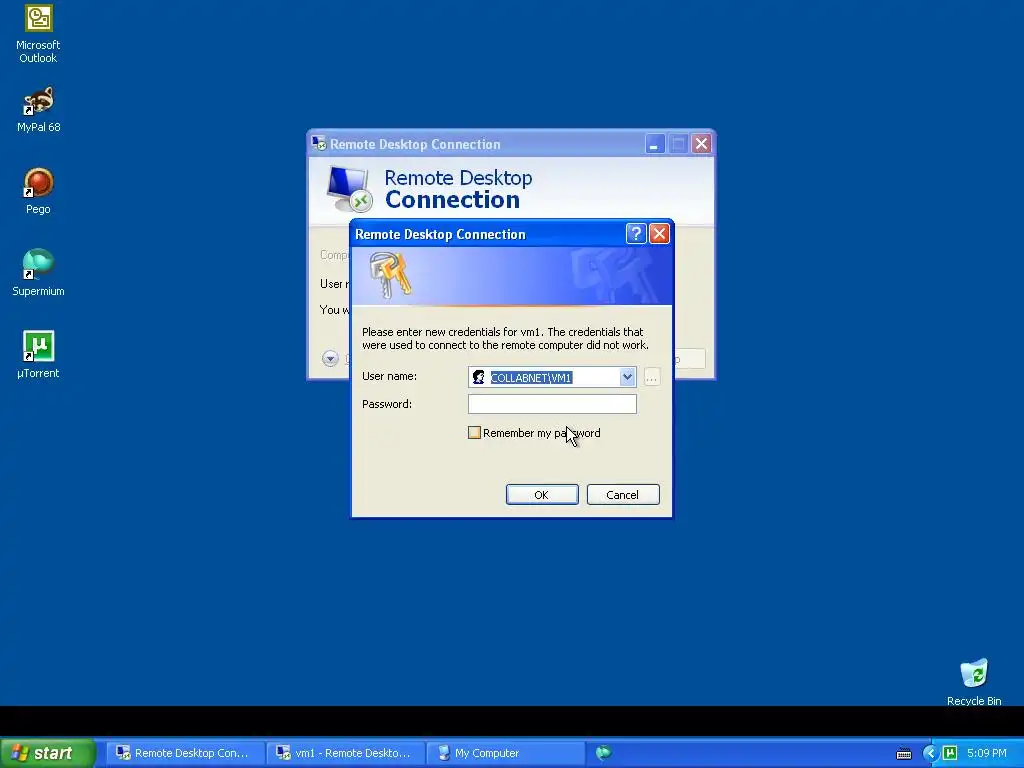Expand the User name dropdown
Image resolution: width=1024 pixels, height=768 pixels.
pos(627,377)
